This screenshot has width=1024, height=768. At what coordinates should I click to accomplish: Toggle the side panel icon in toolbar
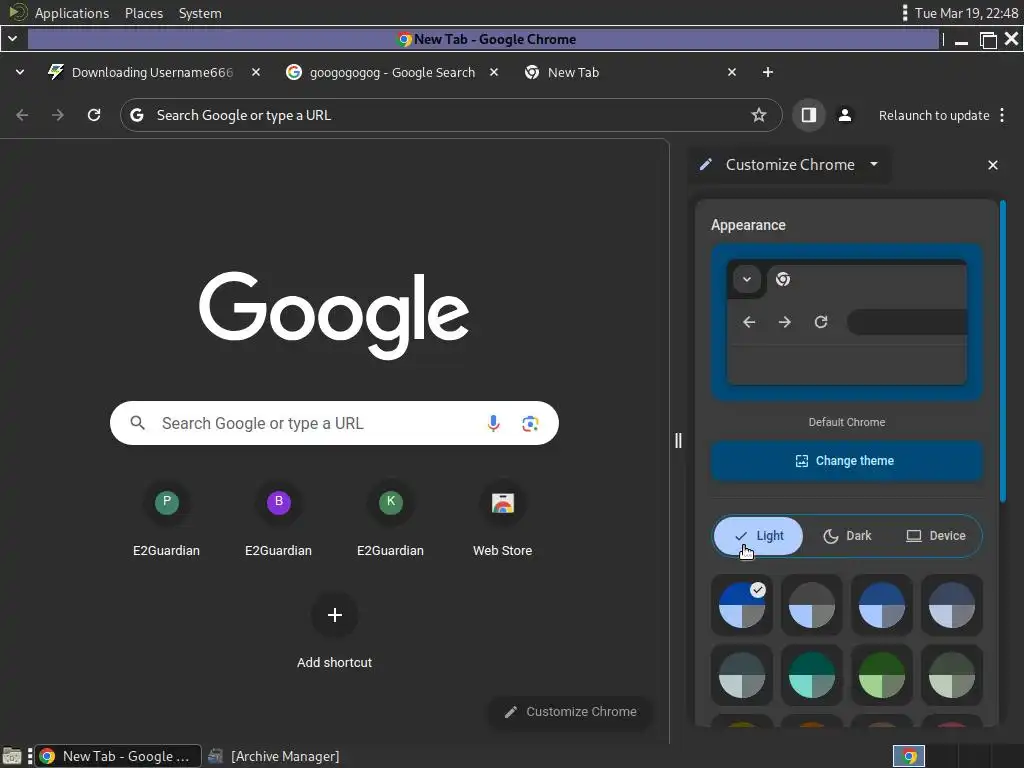(808, 116)
